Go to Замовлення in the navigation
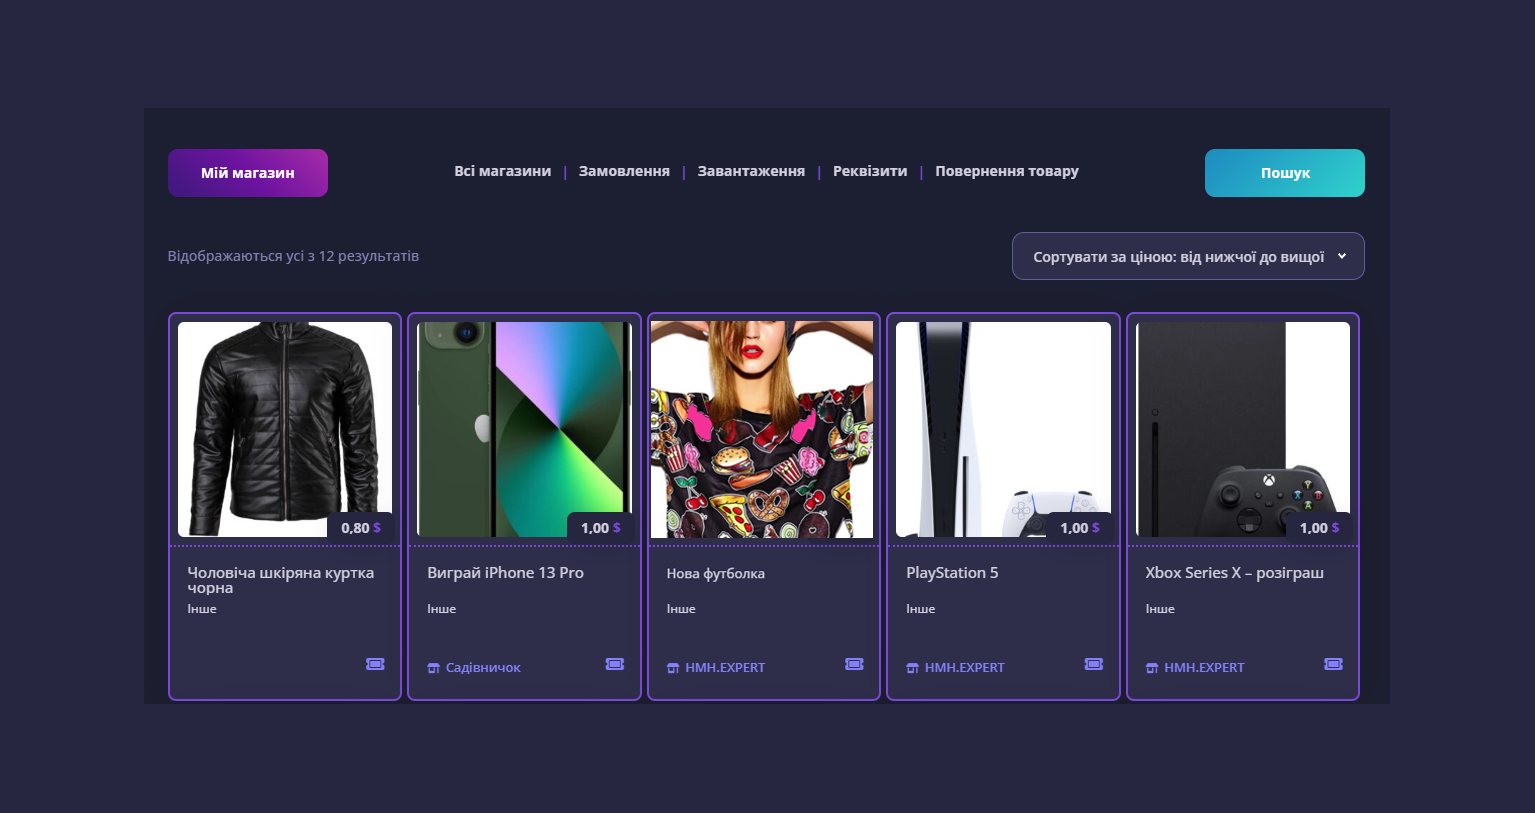Image resolution: width=1535 pixels, height=813 pixels. 624,171
